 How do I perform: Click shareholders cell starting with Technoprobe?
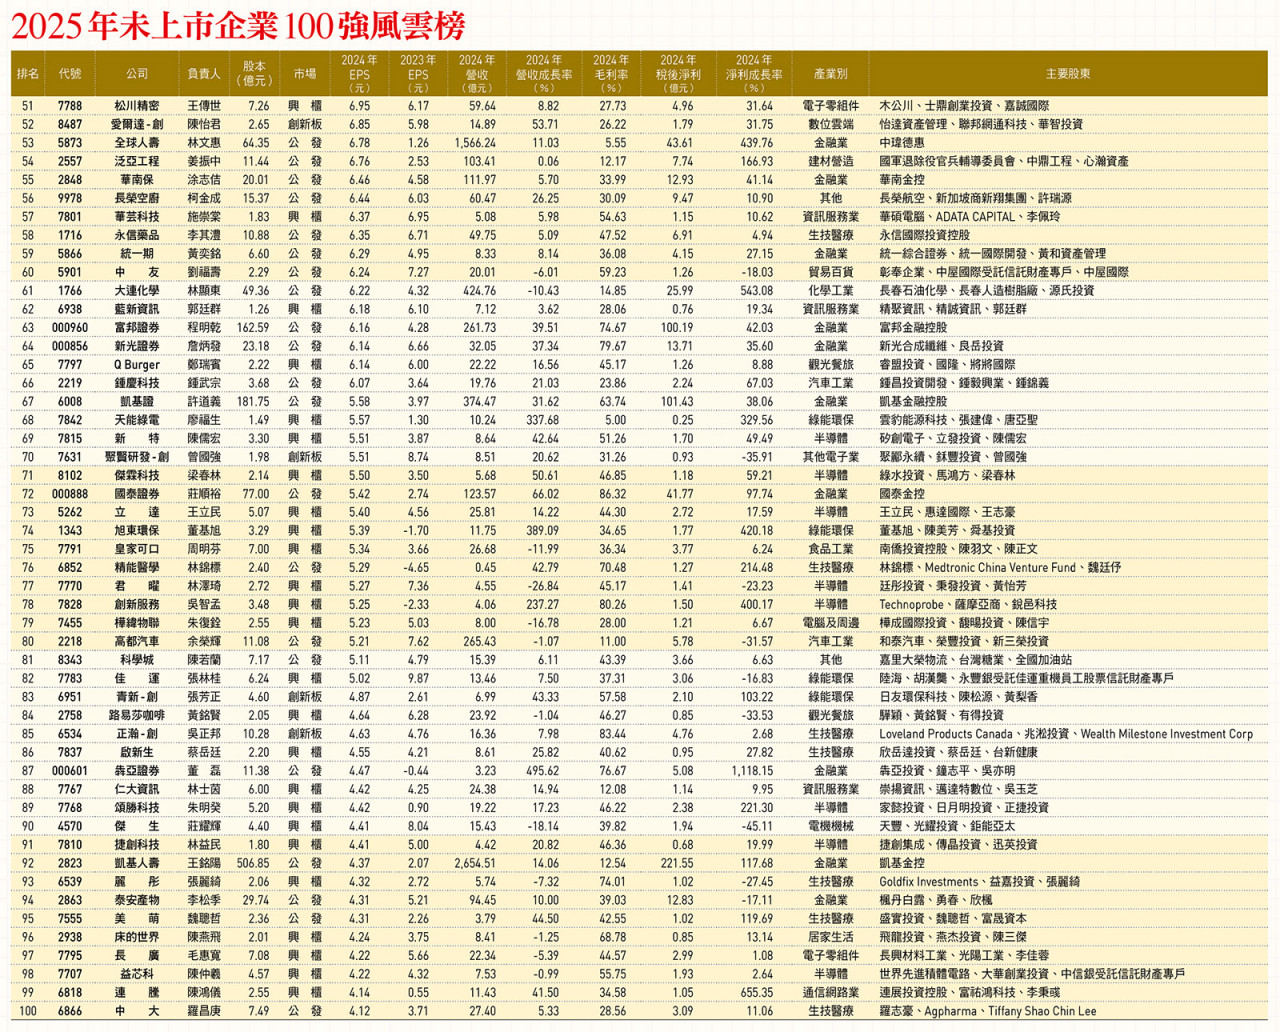point(968,605)
